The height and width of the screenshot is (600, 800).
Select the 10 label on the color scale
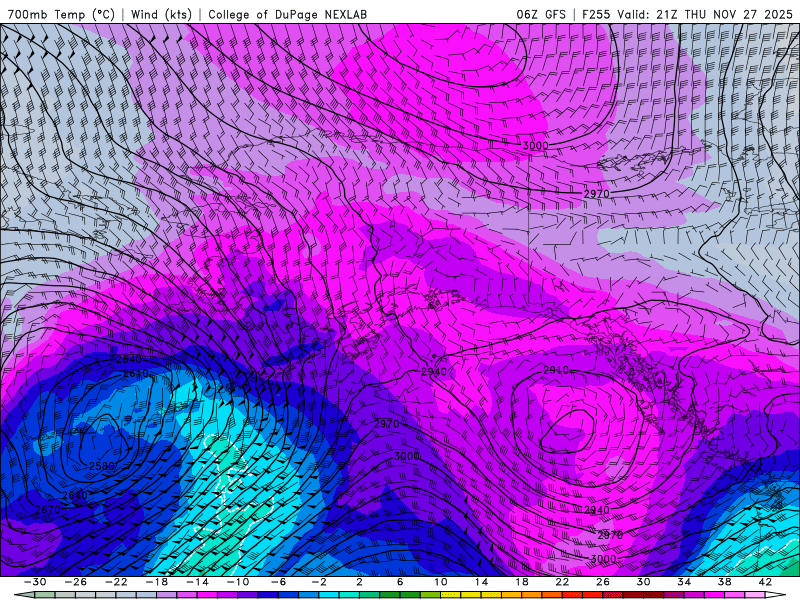point(440,582)
